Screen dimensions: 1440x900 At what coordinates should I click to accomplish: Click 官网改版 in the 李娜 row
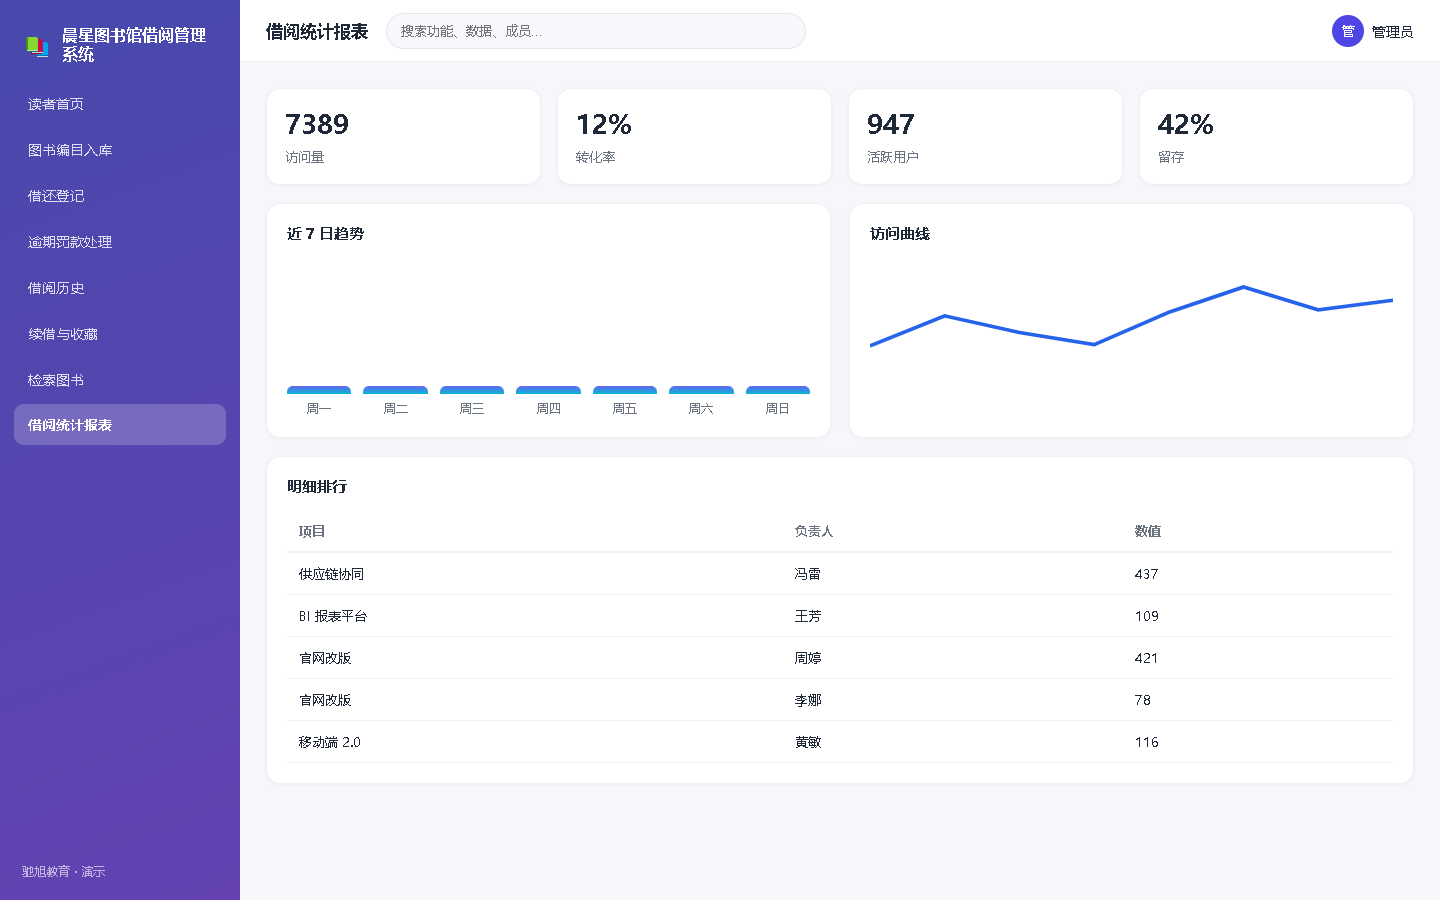325,700
